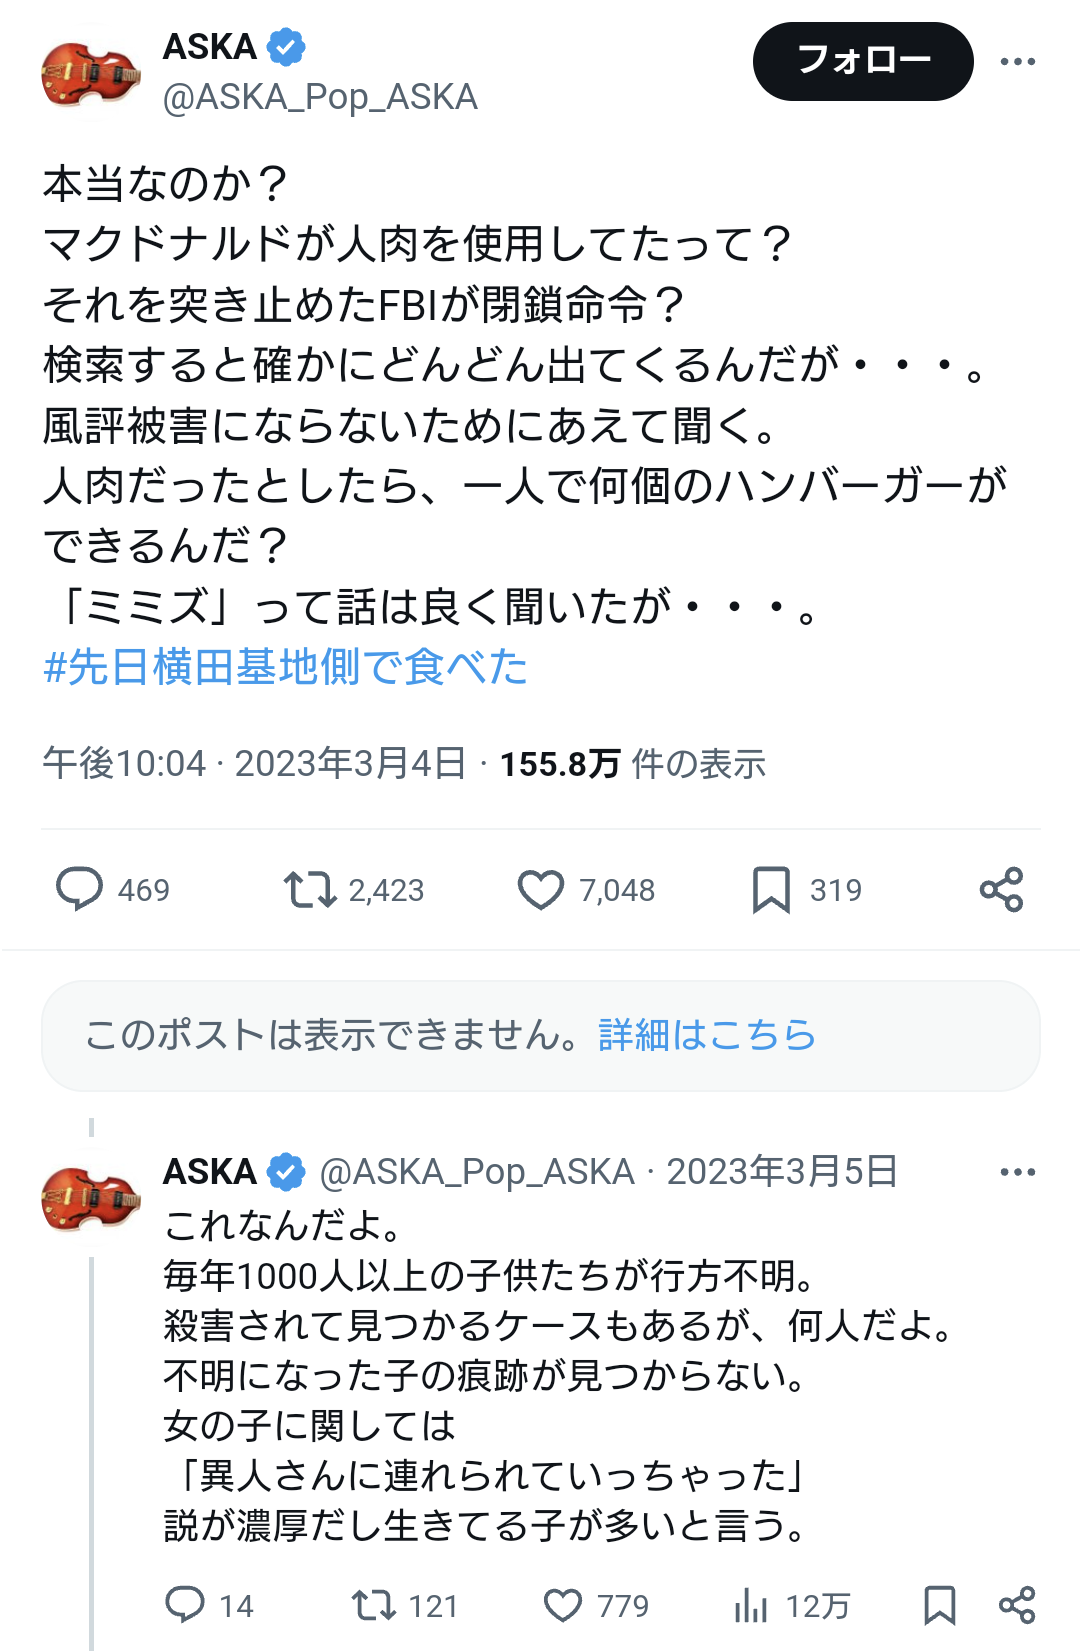Viewport: 1080px width, 1651px height.
Task: Repost the main post with 2,423 reposts
Action: click(309, 889)
